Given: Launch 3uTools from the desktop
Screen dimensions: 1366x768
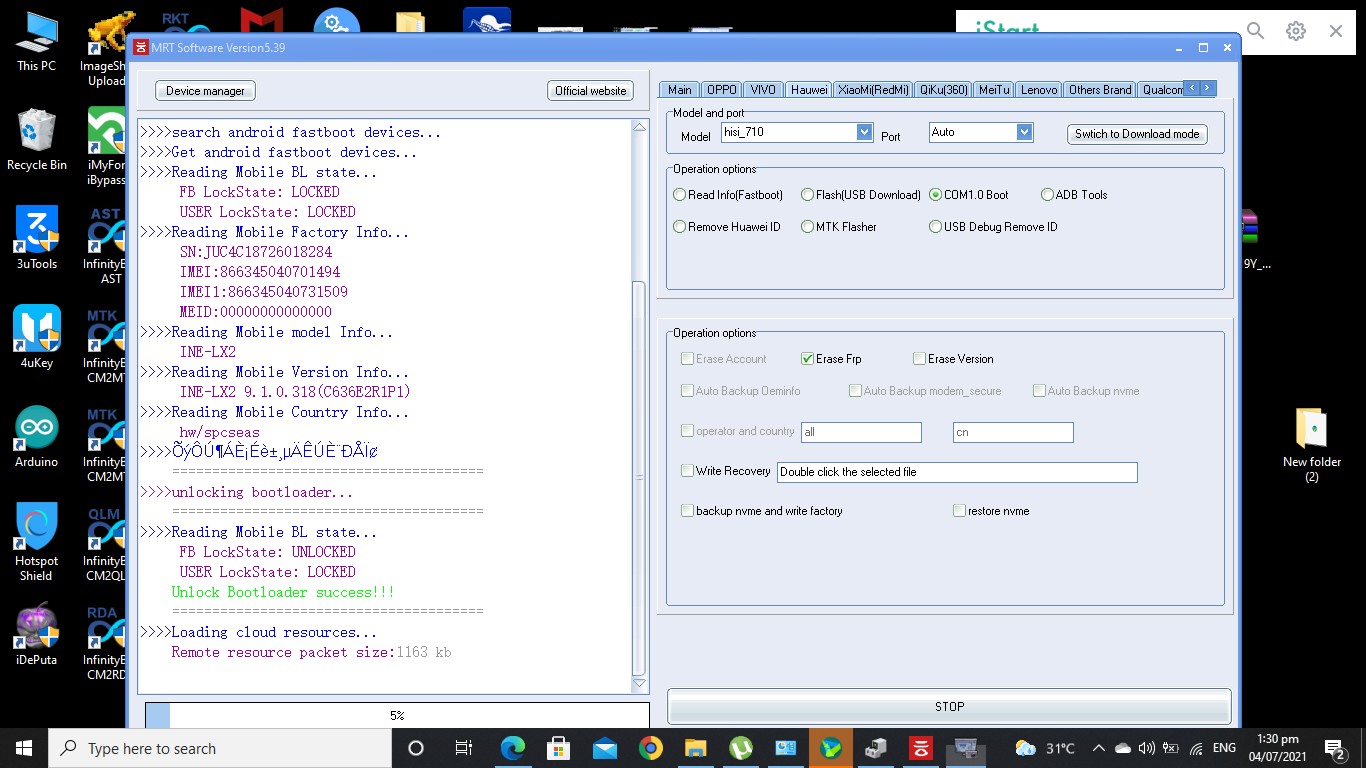Looking at the screenshot, I should pos(37,238).
